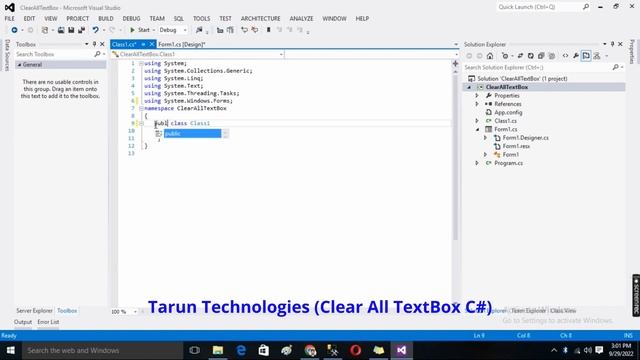The width and height of the screenshot is (640, 360).
Task: Click the Save All toolbar icon
Action: (81, 30)
